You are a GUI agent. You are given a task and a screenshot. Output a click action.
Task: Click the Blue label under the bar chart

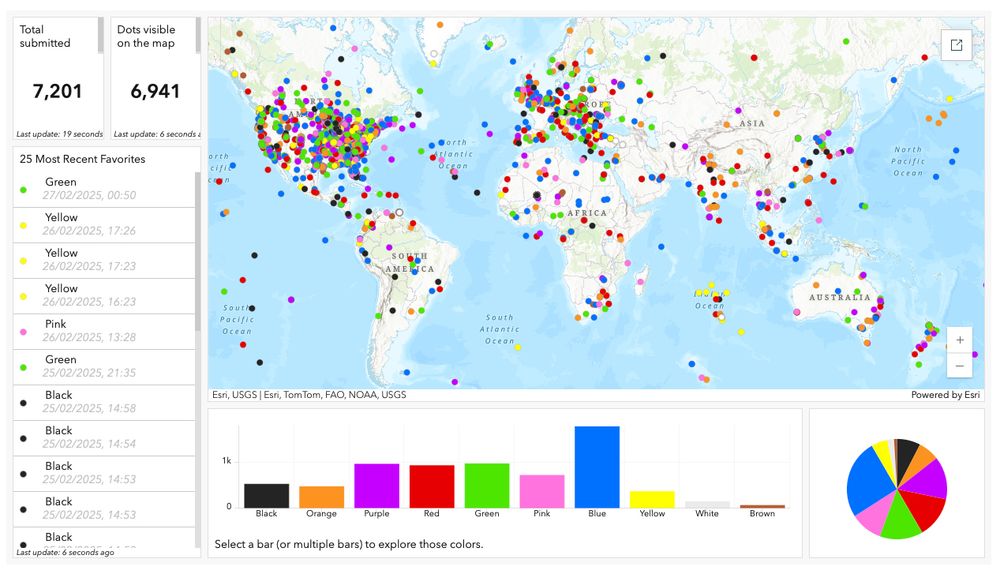597,514
